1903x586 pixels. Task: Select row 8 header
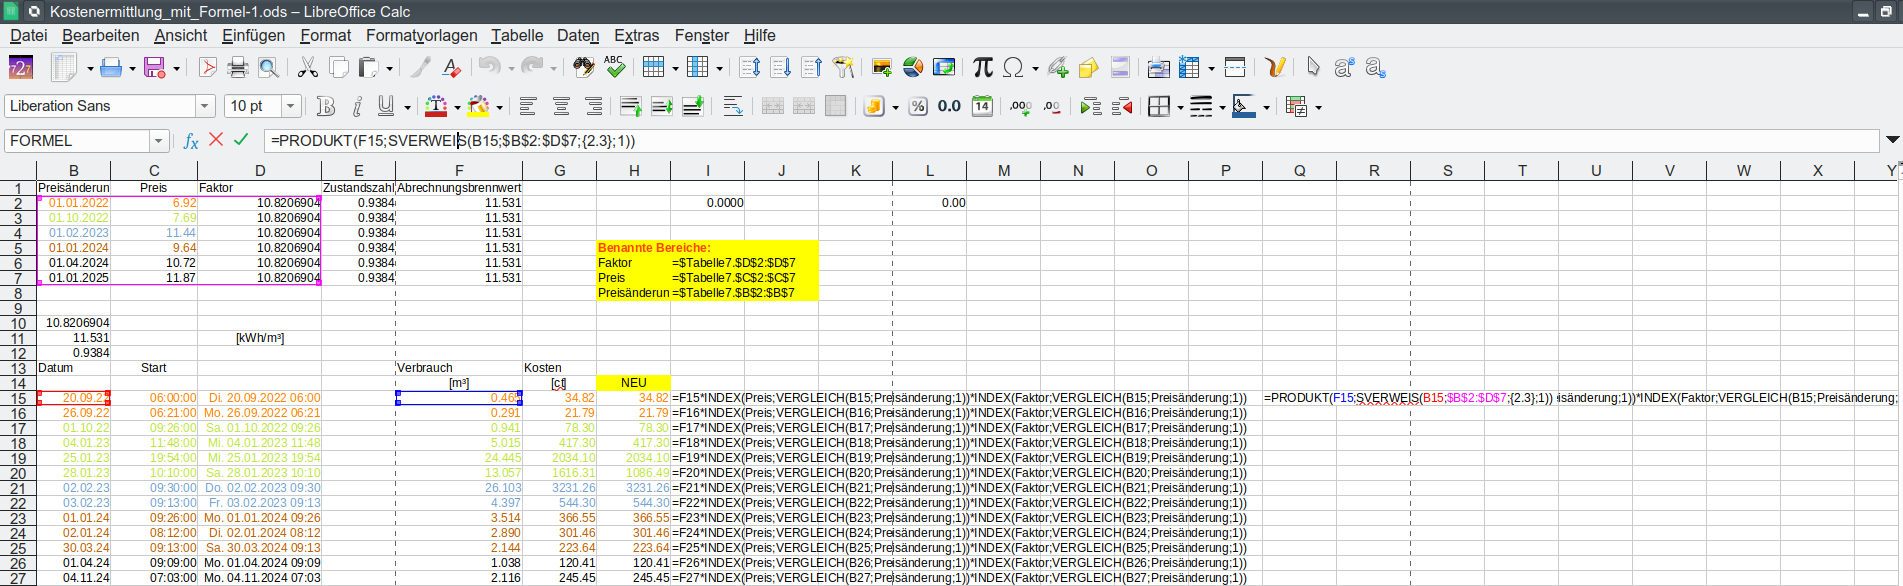[18, 293]
